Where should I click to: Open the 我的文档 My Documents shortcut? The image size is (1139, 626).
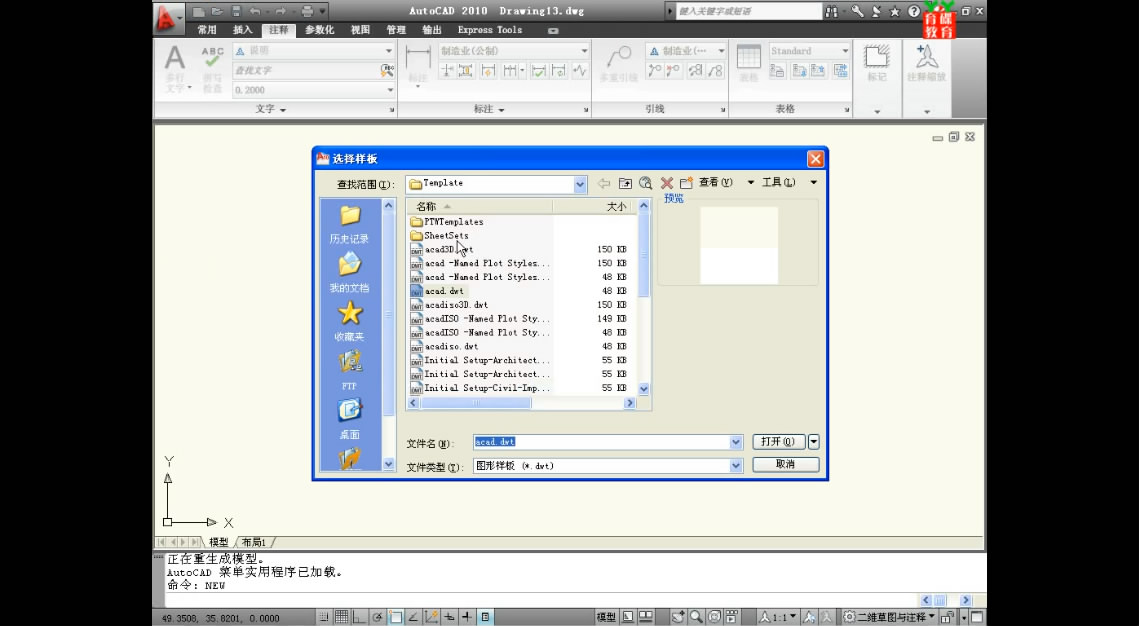349,272
